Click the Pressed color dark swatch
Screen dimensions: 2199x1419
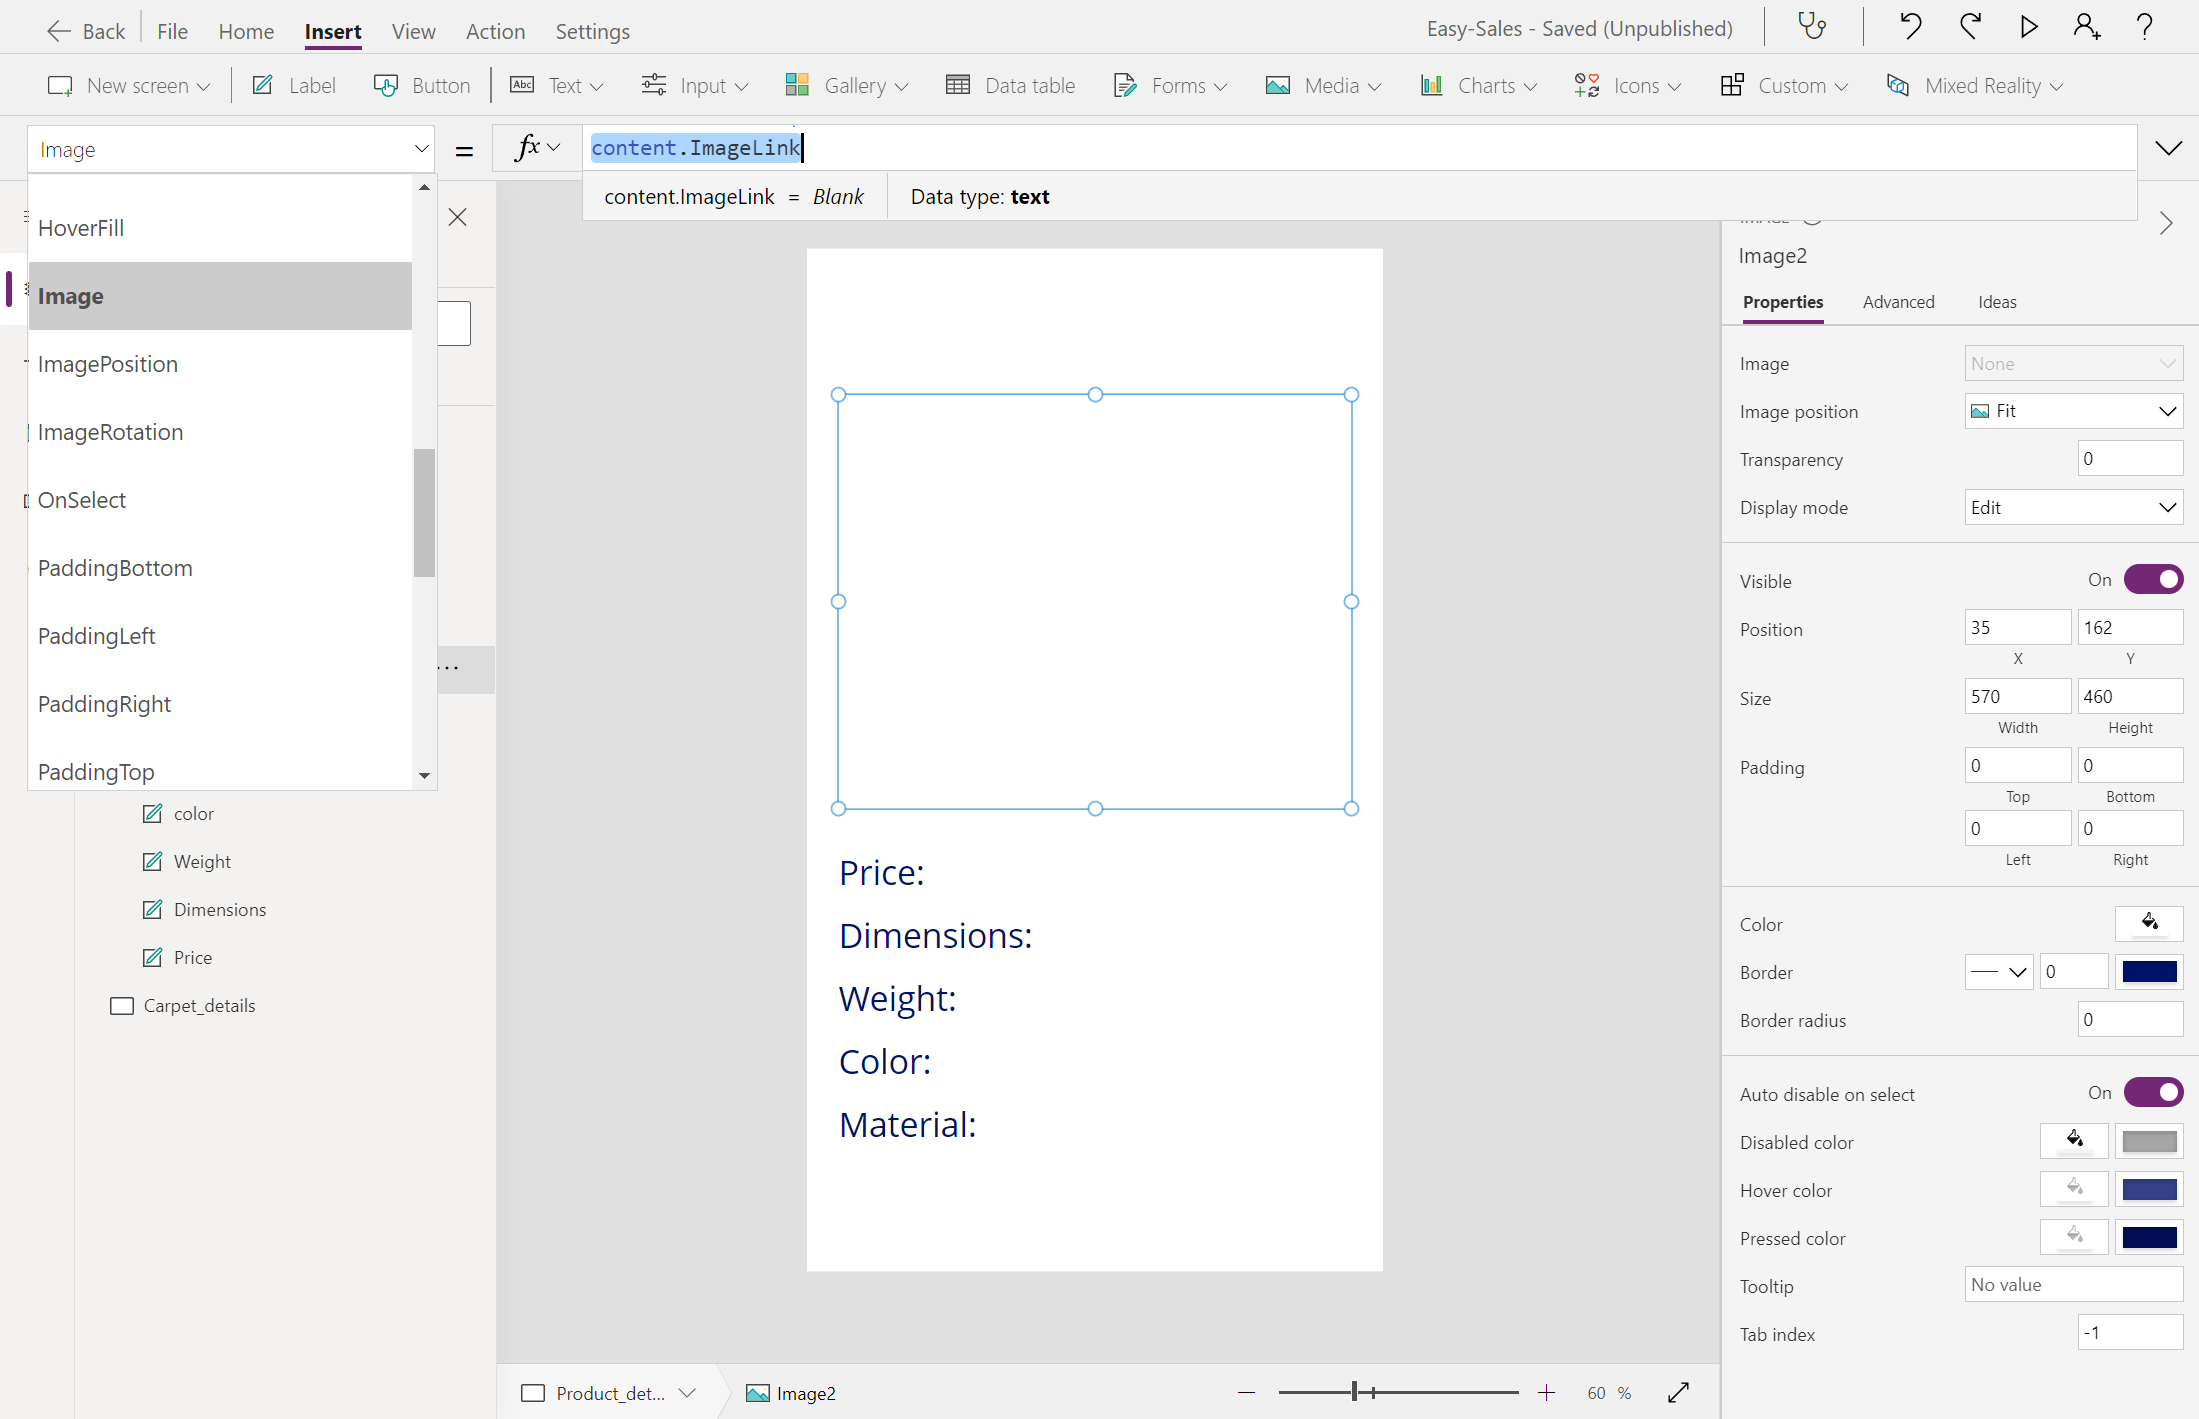[2149, 1237]
